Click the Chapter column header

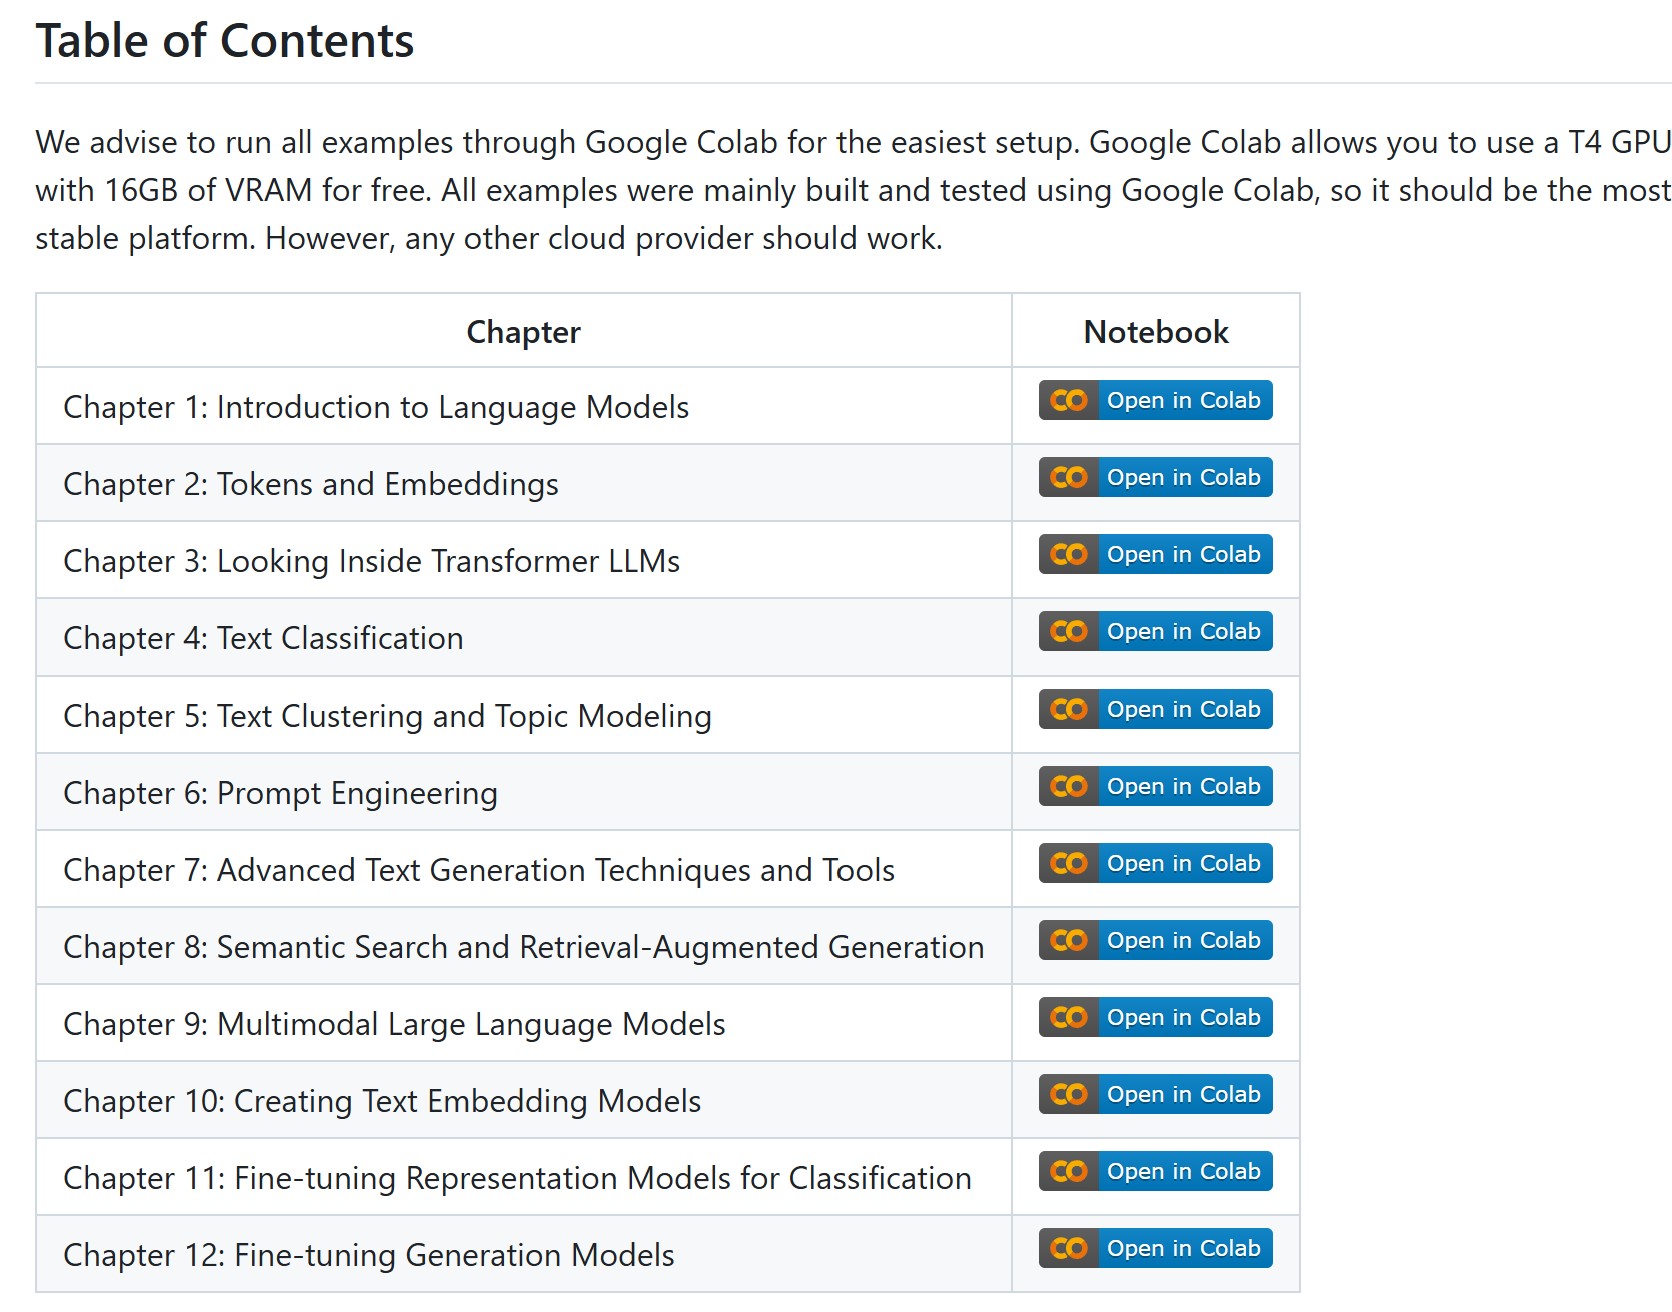coord(523,332)
